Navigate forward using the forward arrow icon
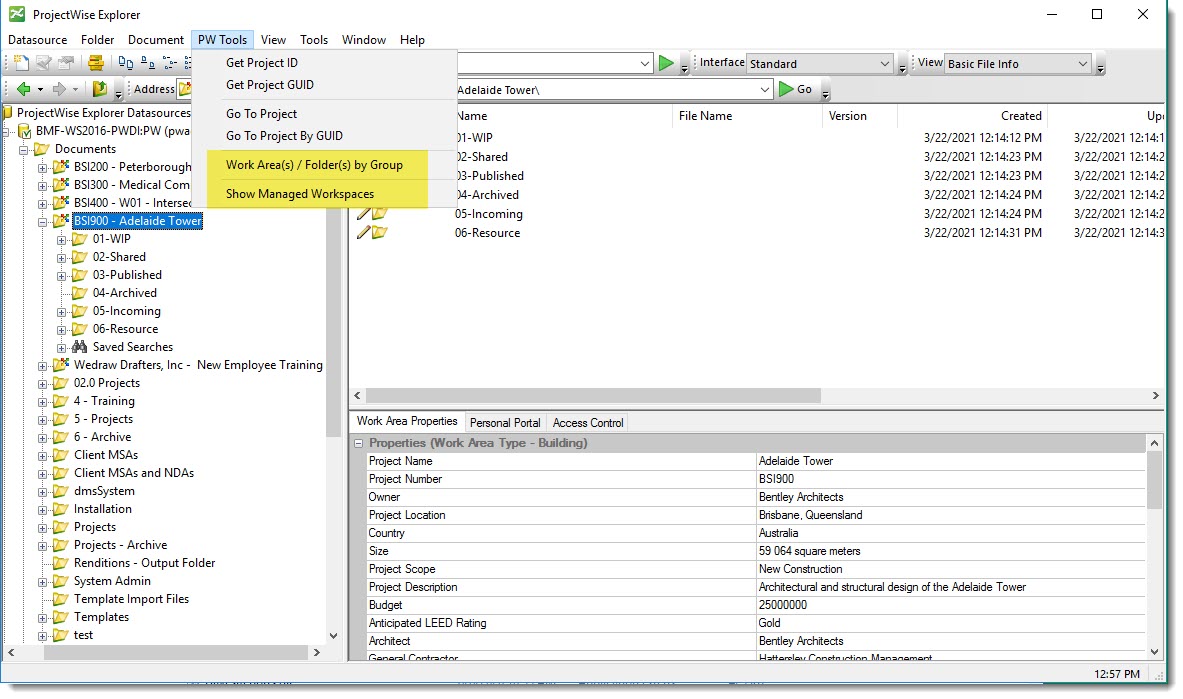The image size is (1183, 699). coord(60,89)
